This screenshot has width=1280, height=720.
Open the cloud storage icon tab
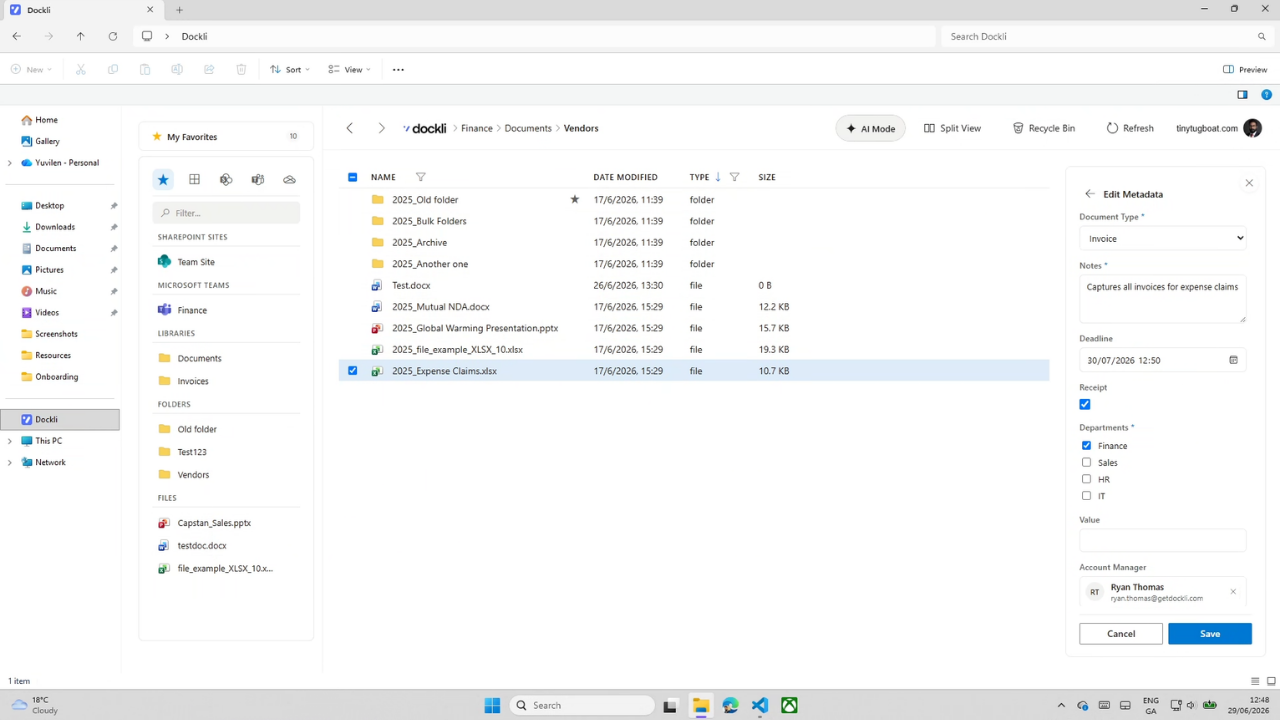click(x=289, y=180)
